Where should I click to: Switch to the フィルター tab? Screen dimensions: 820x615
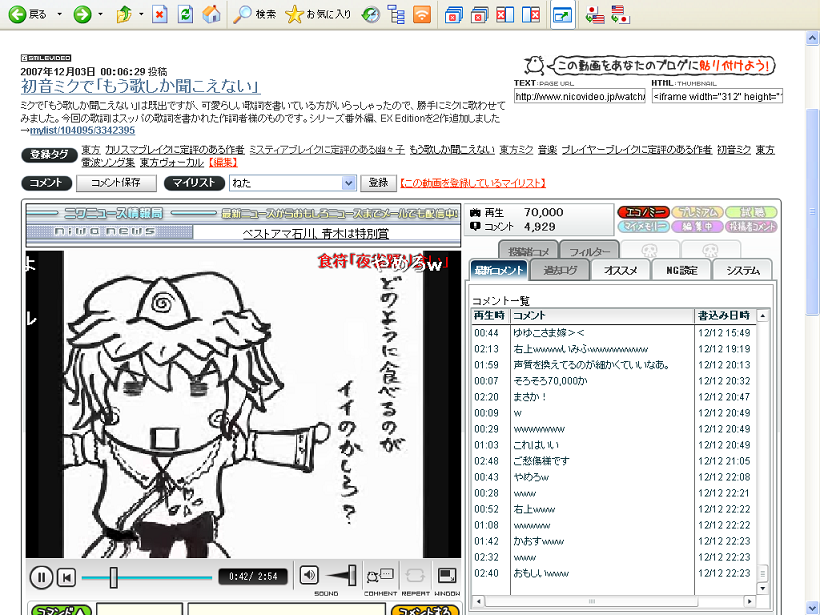coord(589,251)
